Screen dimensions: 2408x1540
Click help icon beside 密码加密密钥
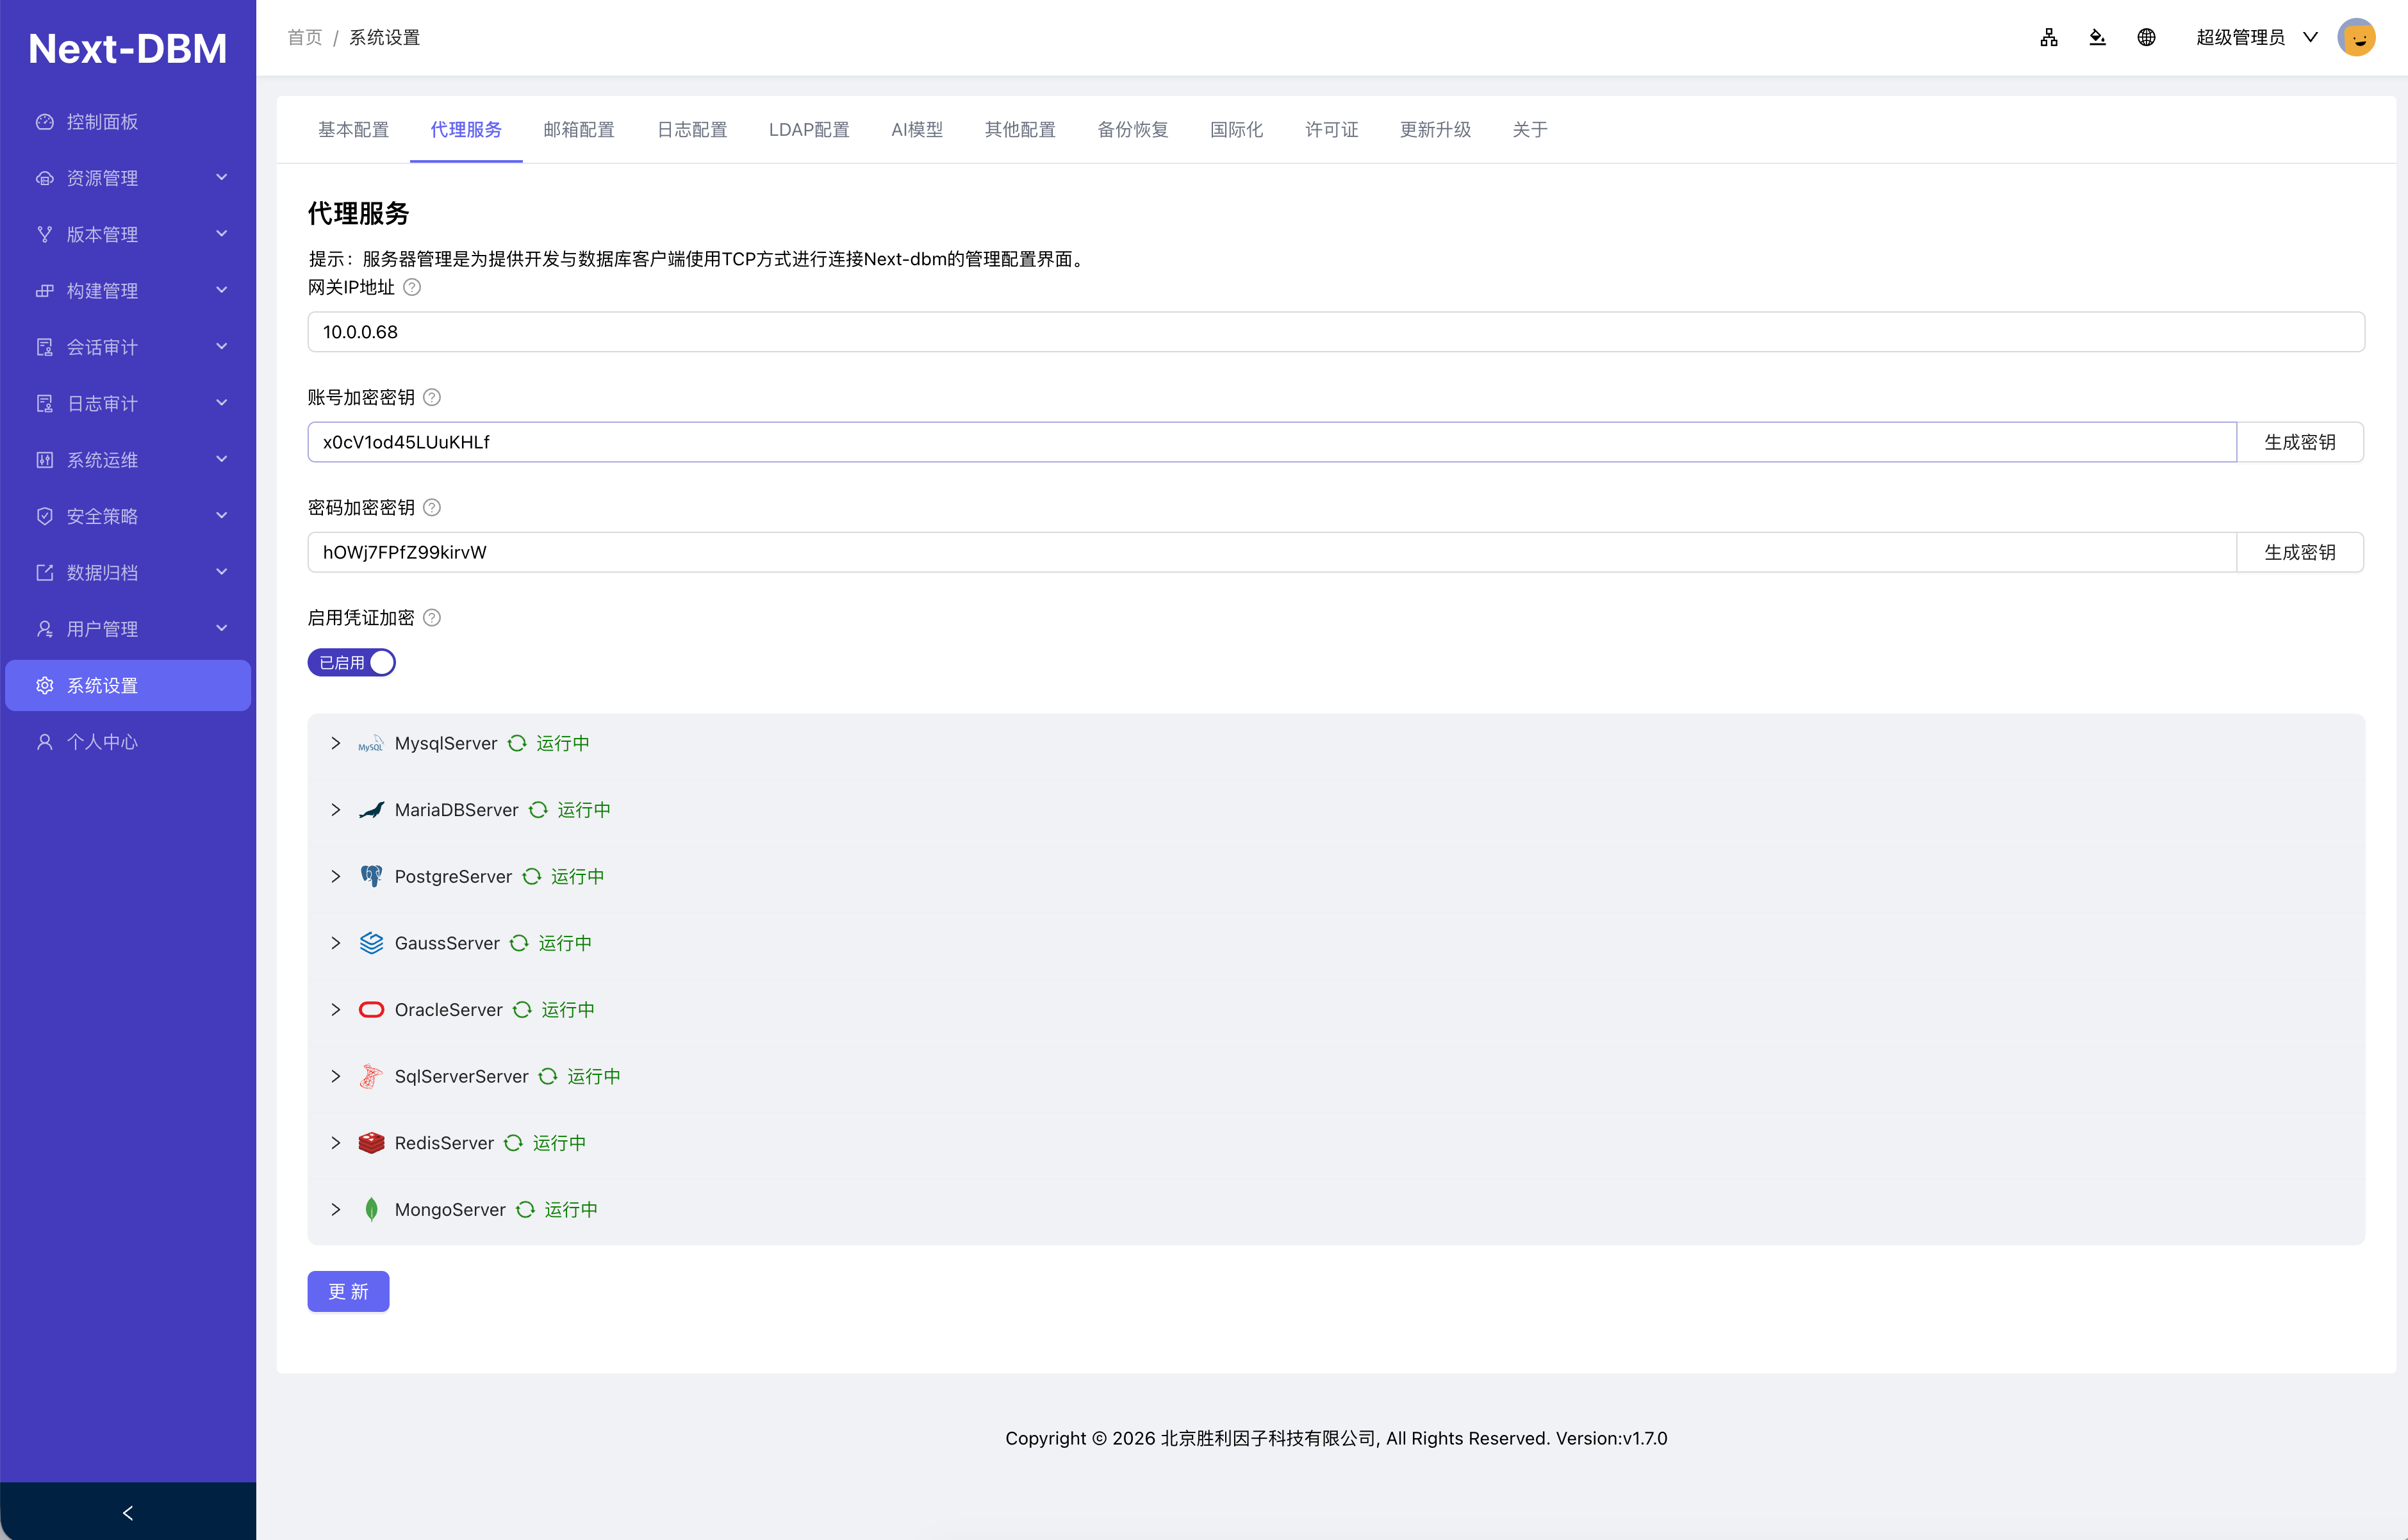point(432,507)
